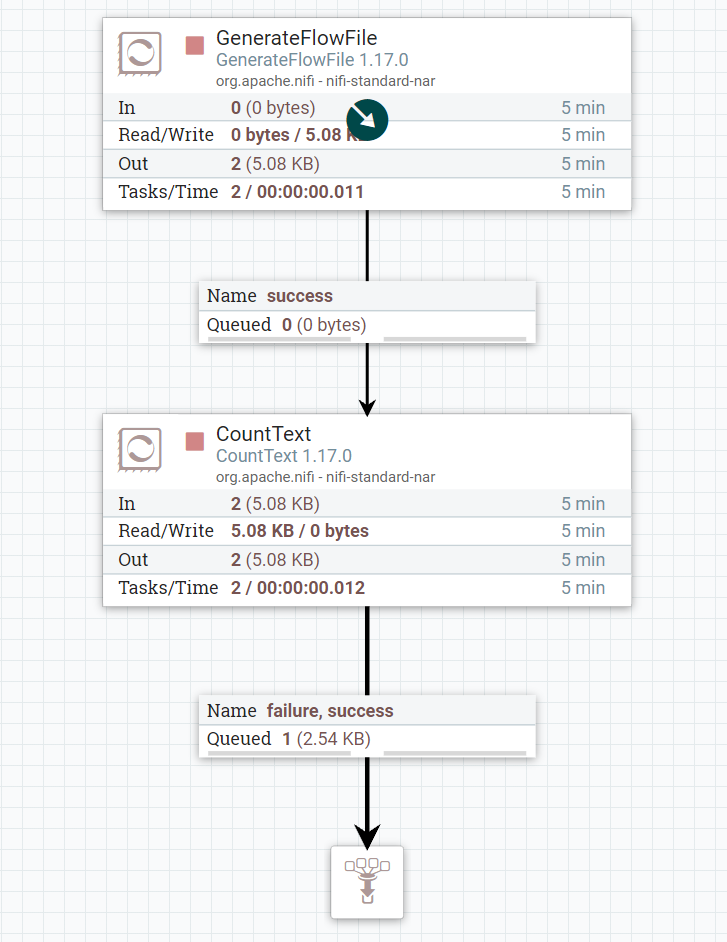The image size is (727, 942).
Task: Click the arrowhead pointing into the funnel
Action: [367, 834]
